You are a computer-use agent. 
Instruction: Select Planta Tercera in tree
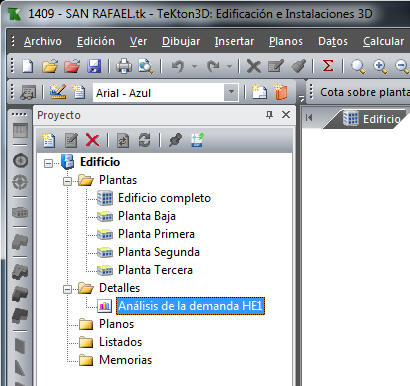155,270
